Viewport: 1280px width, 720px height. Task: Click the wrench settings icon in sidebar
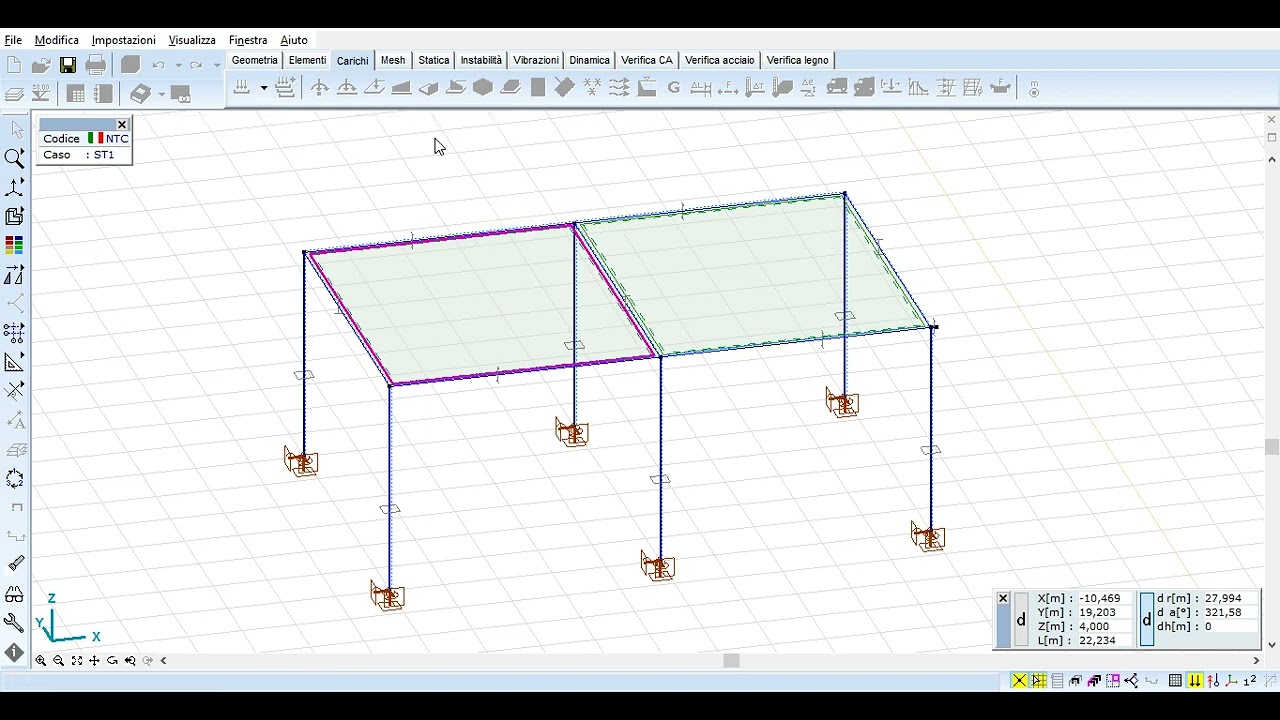click(x=15, y=623)
